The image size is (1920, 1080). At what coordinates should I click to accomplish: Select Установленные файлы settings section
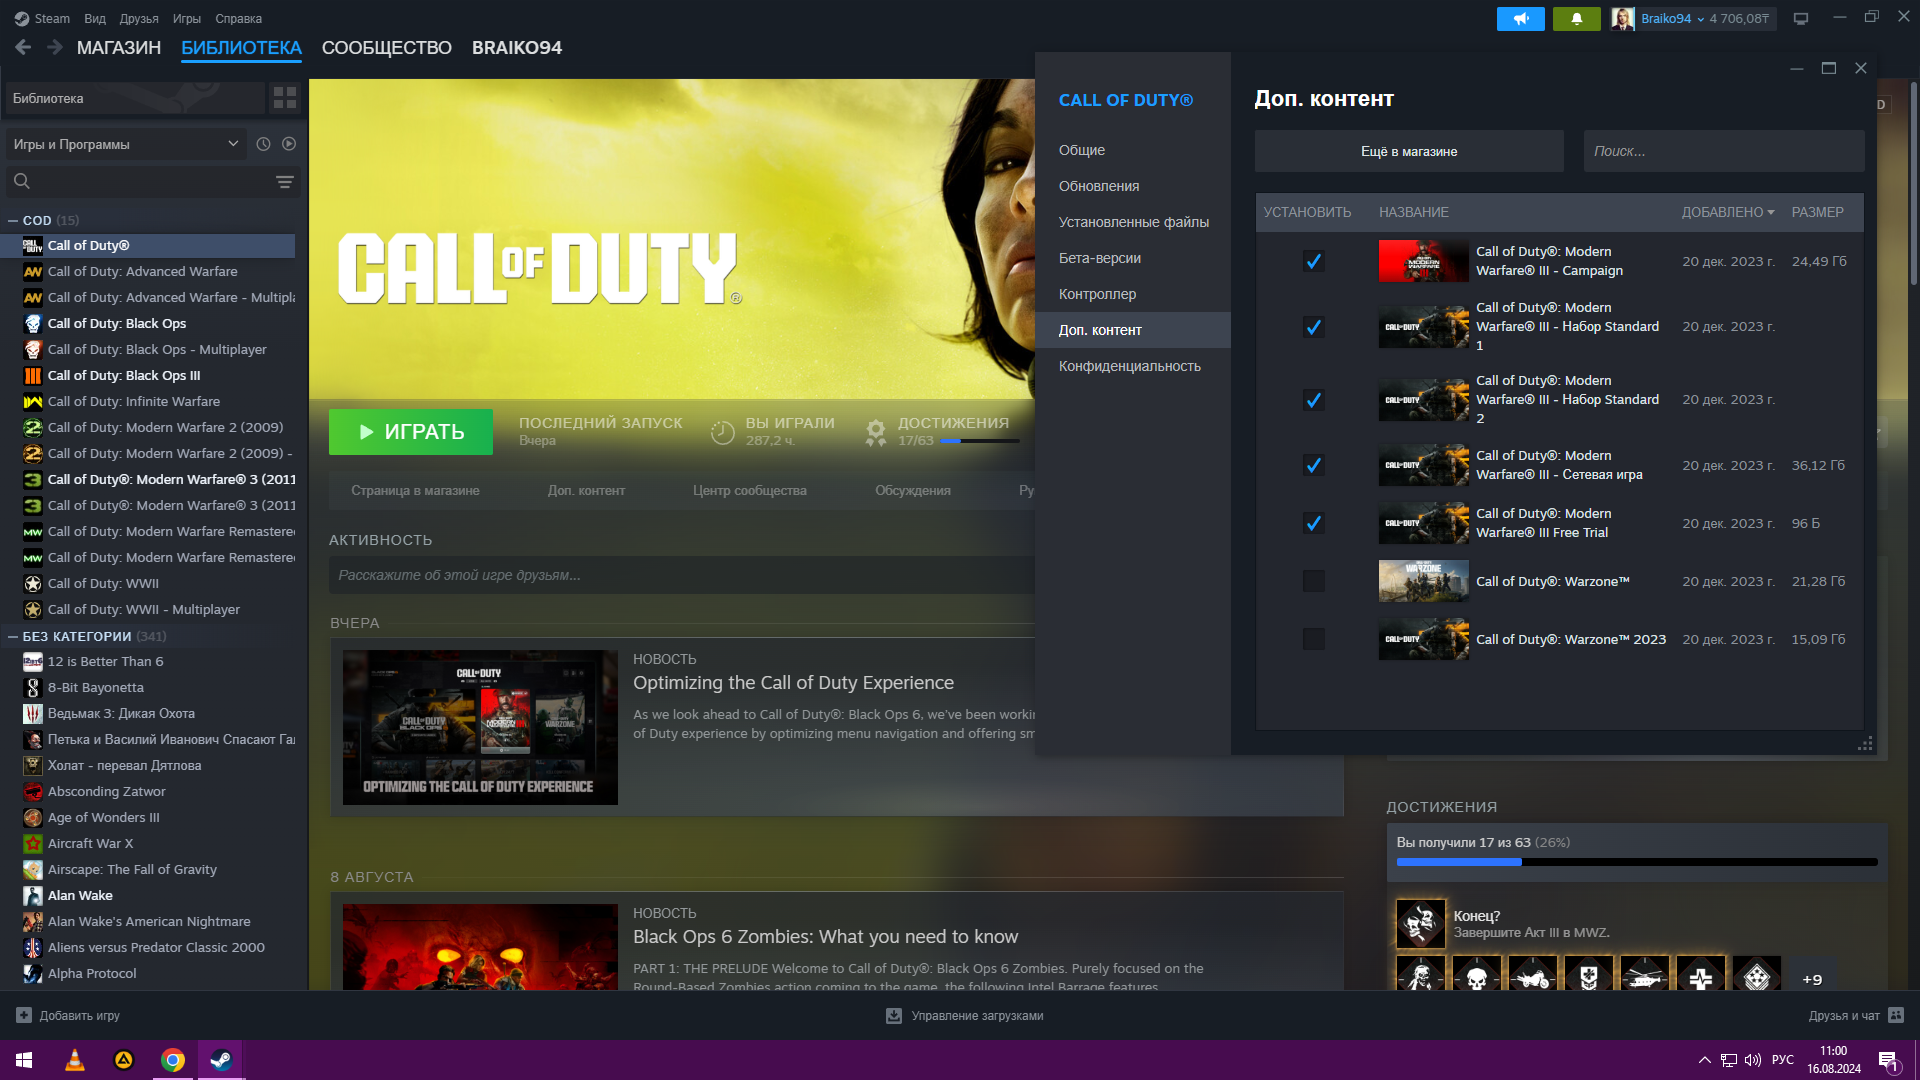tap(1133, 222)
